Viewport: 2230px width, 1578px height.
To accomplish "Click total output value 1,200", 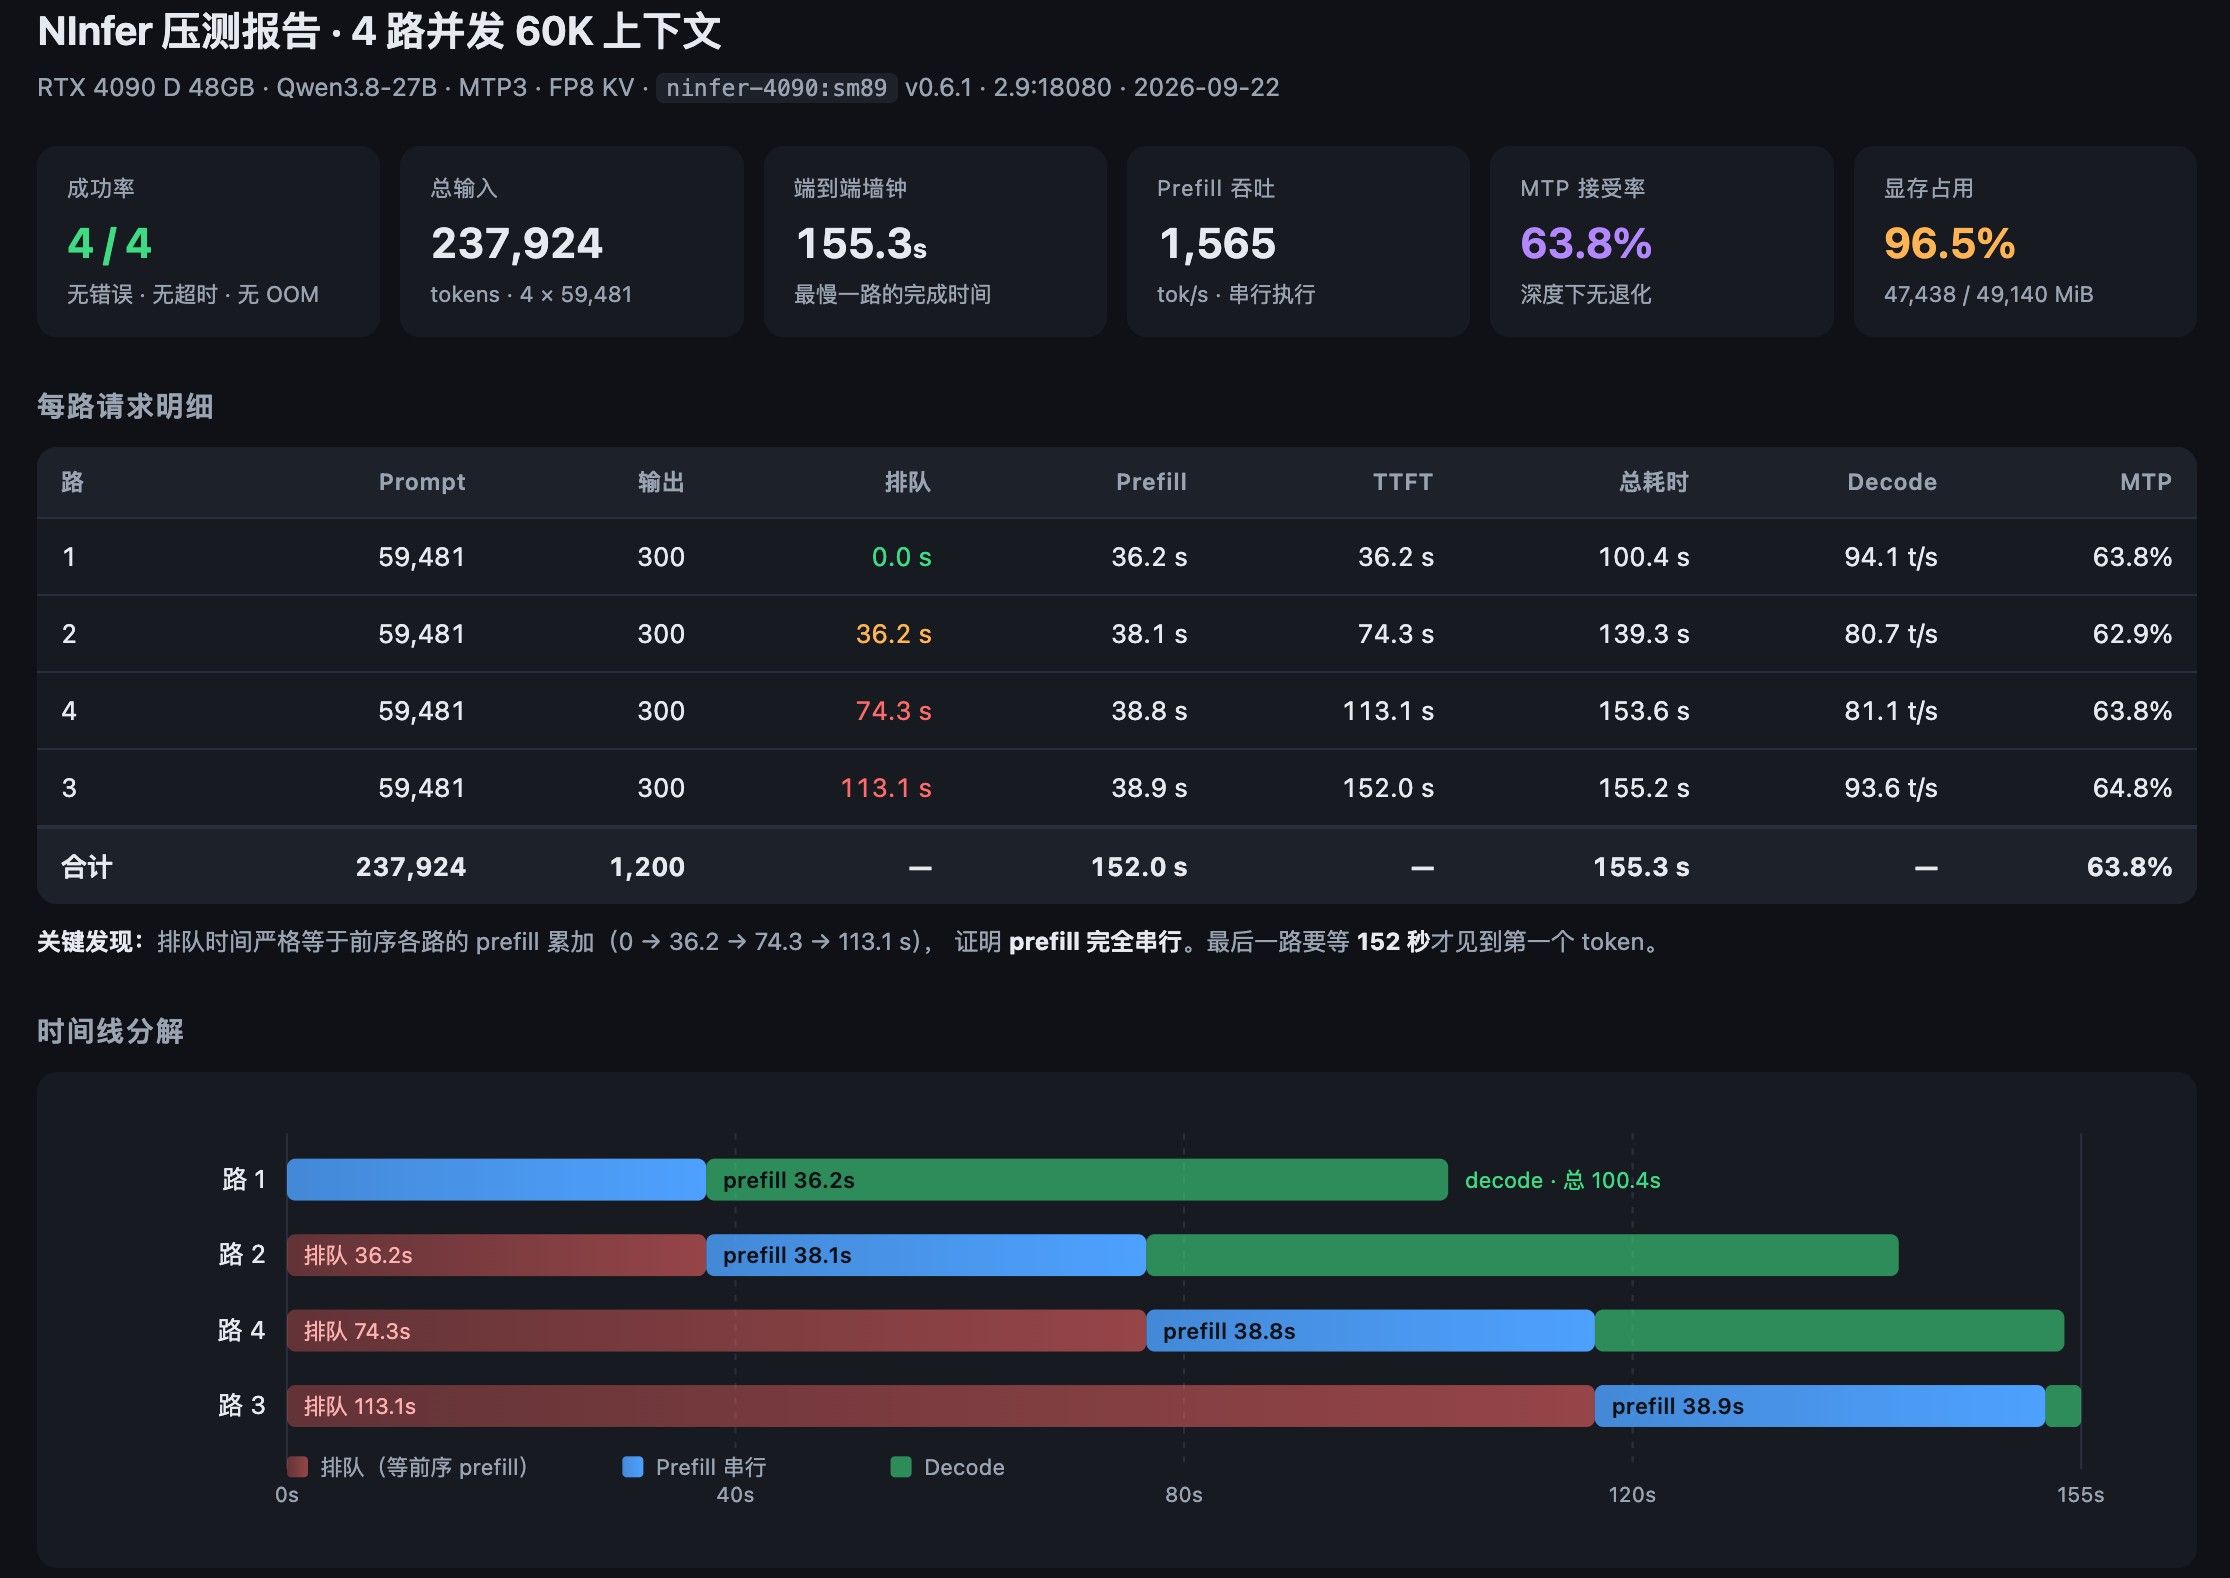I will 647,867.
